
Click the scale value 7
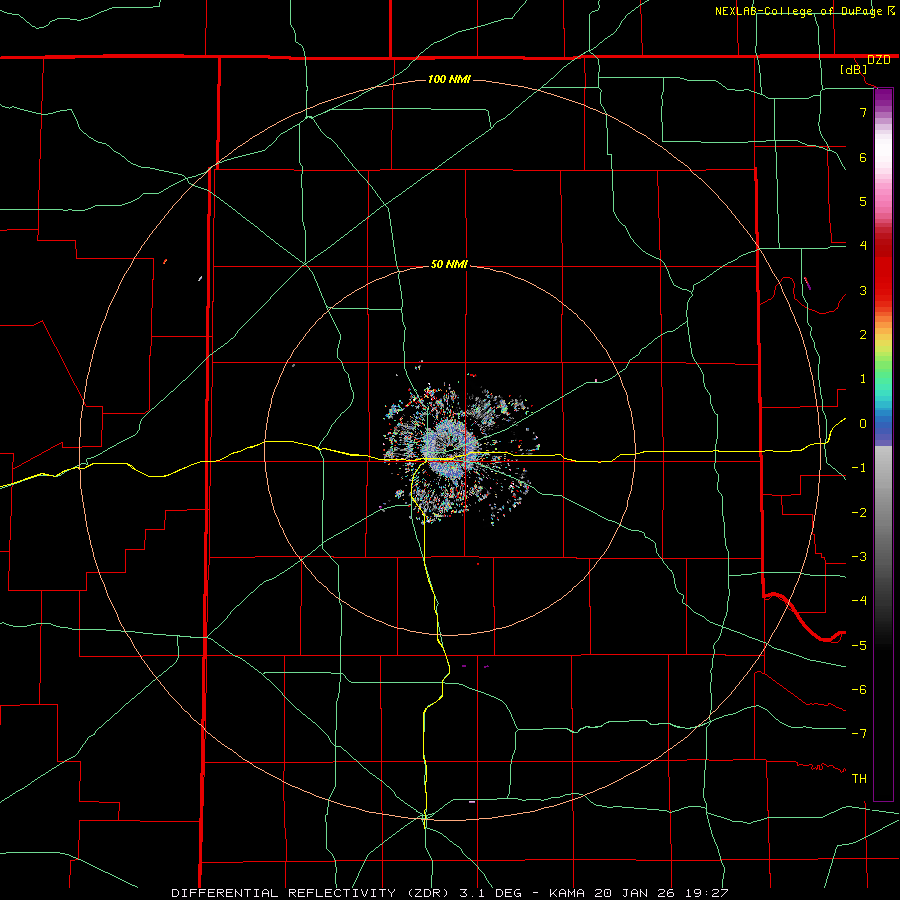(x=863, y=112)
